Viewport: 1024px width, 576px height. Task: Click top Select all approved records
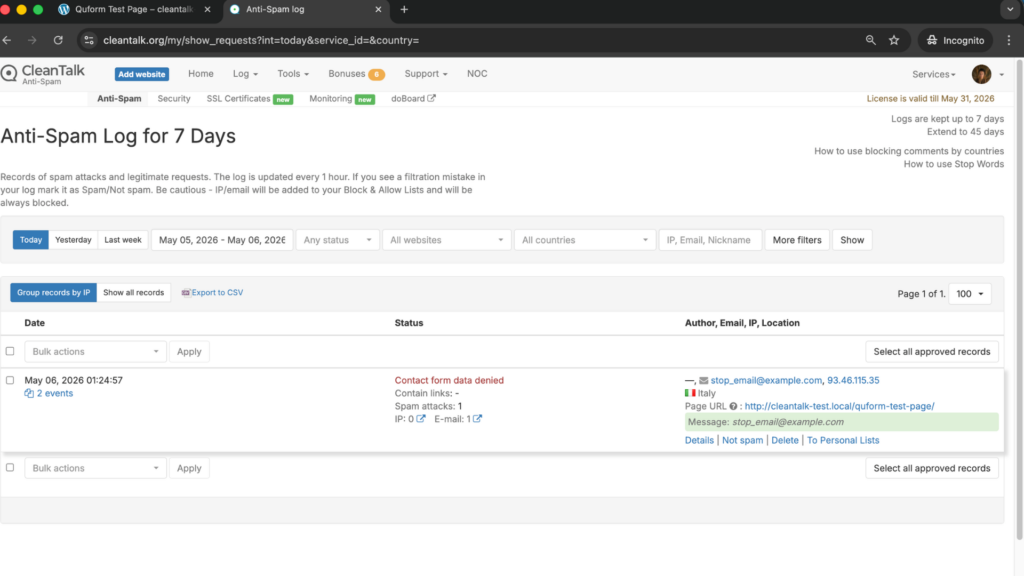(932, 351)
